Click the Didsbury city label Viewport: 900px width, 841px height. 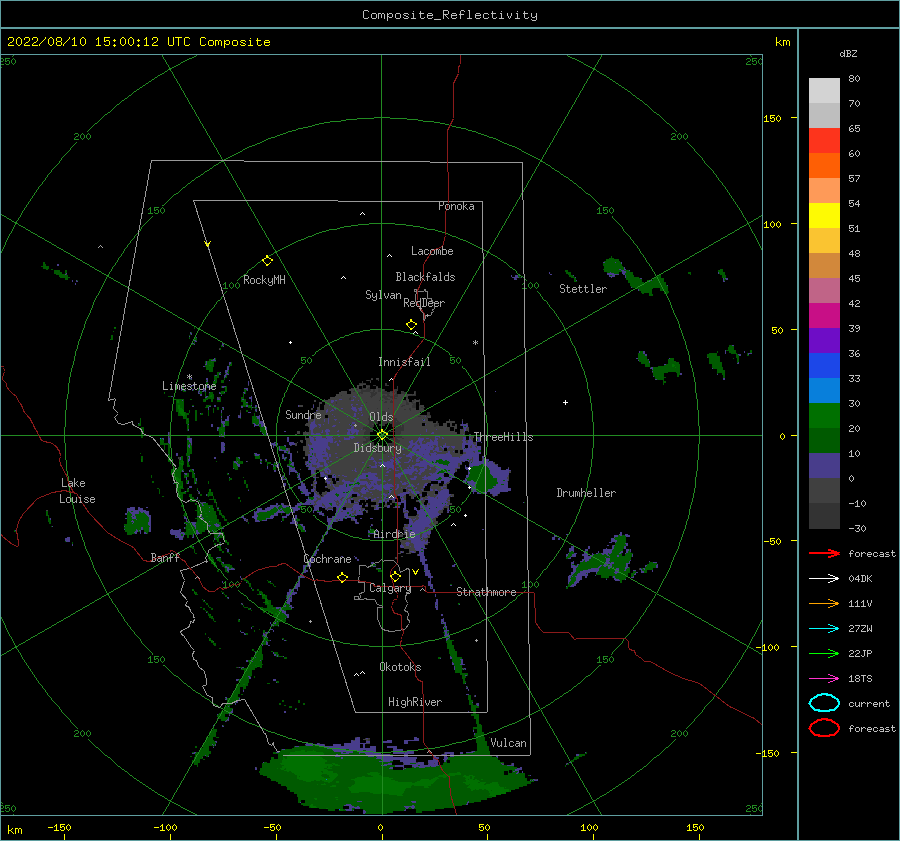[377, 448]
